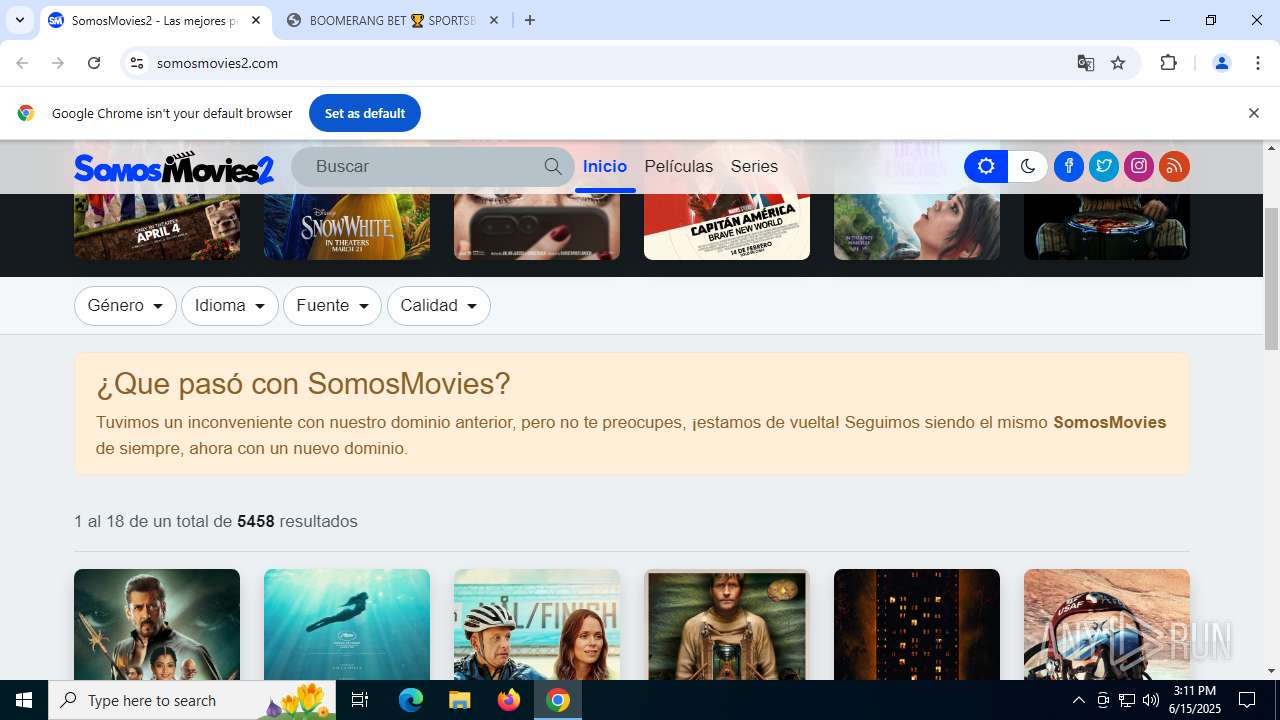
Task: Open the underwater swimmer movie poster
Action: click(347, 624)
